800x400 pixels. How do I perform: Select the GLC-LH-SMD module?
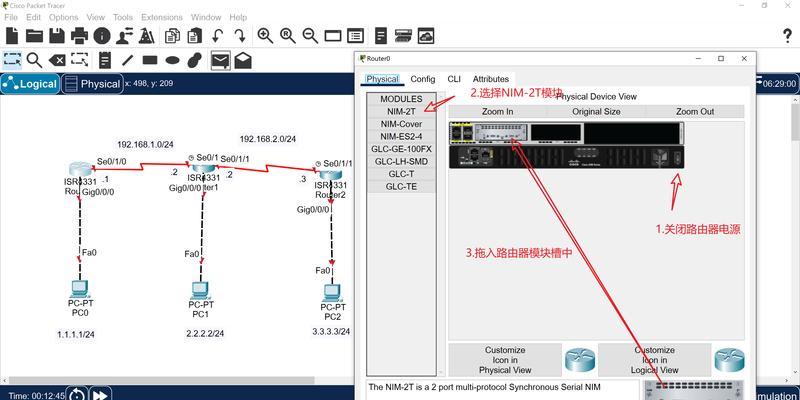coord(402,161)
